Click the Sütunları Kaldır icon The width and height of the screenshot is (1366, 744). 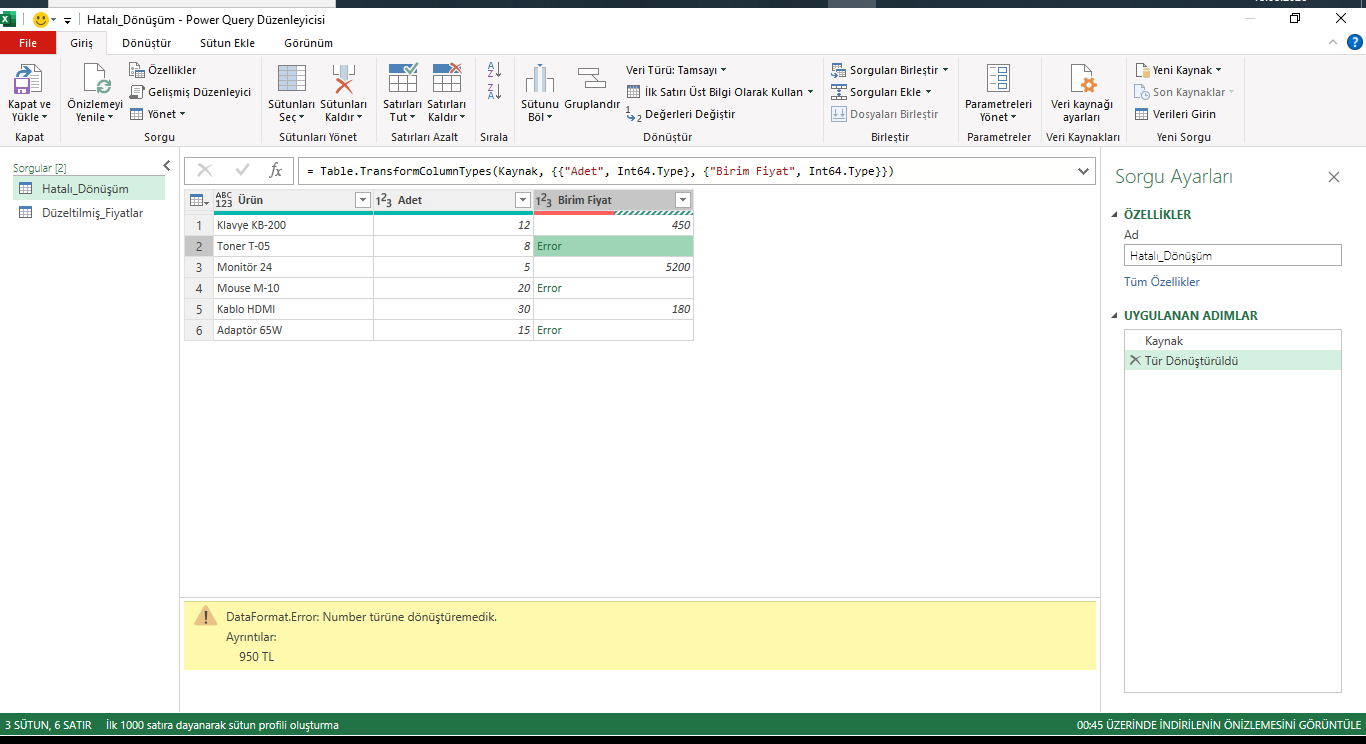pyautogui.click(x=343, y=79)
